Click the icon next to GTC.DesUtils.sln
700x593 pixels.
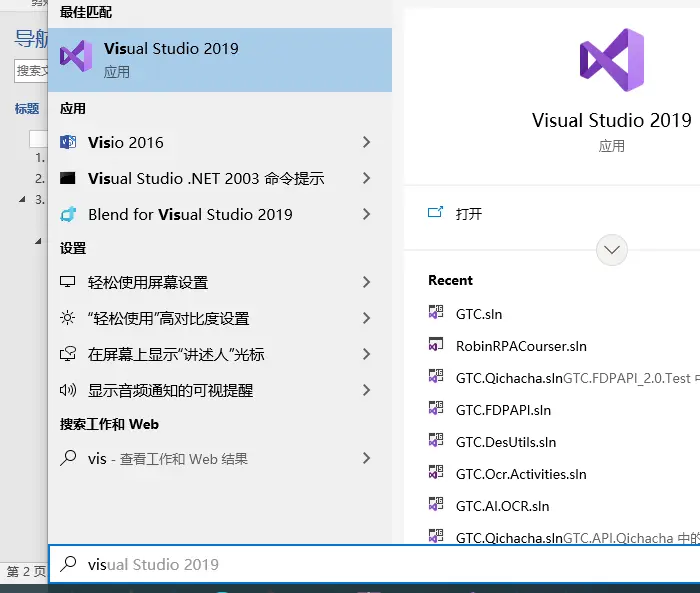436,440
